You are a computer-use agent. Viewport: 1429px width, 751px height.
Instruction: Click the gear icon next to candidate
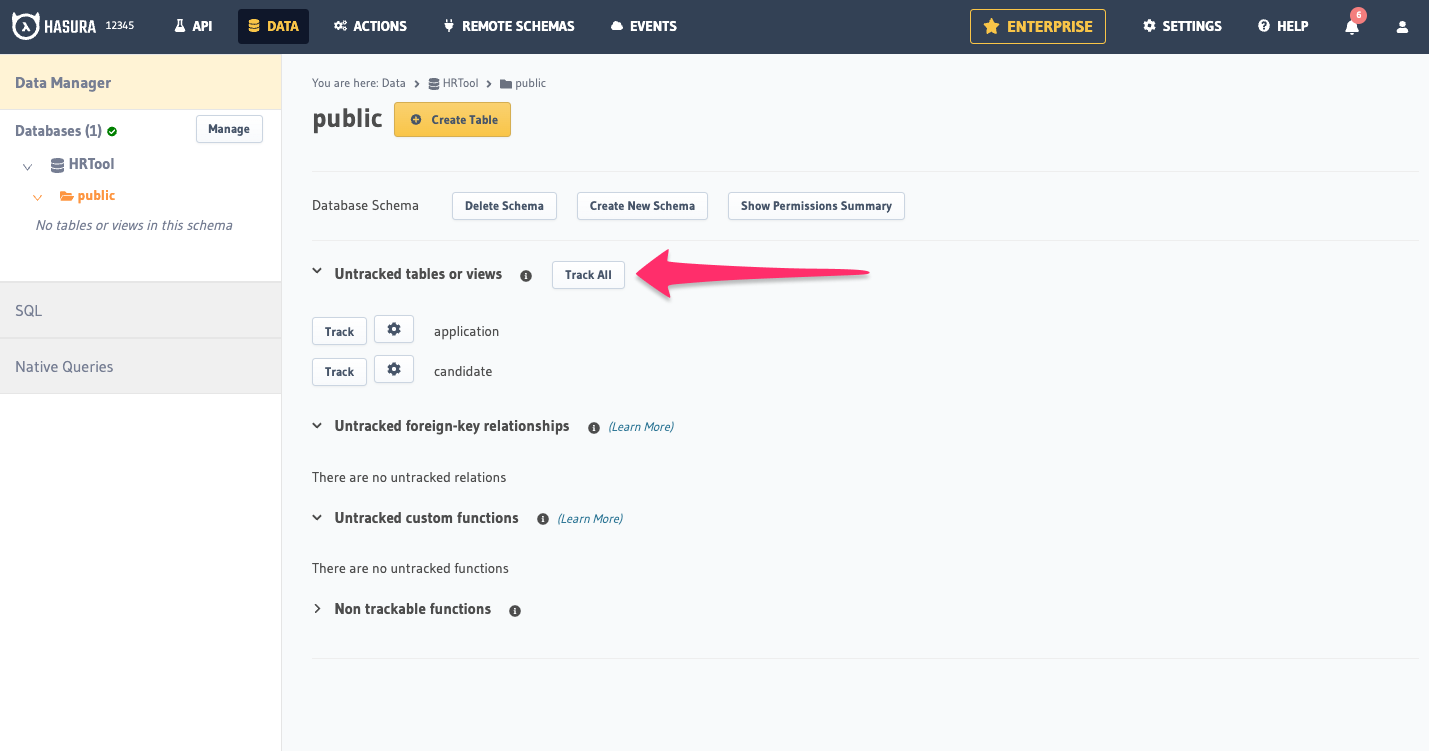point(394,369)
